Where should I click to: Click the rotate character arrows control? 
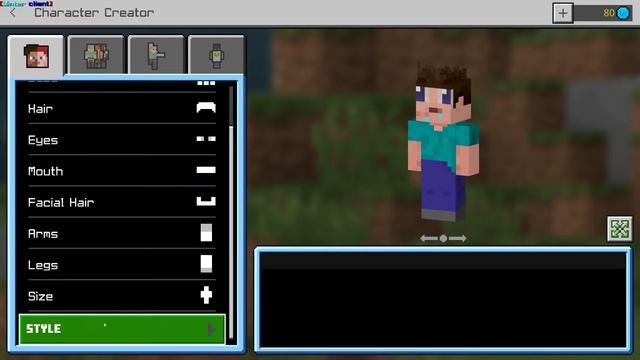(x=443, y=238)
